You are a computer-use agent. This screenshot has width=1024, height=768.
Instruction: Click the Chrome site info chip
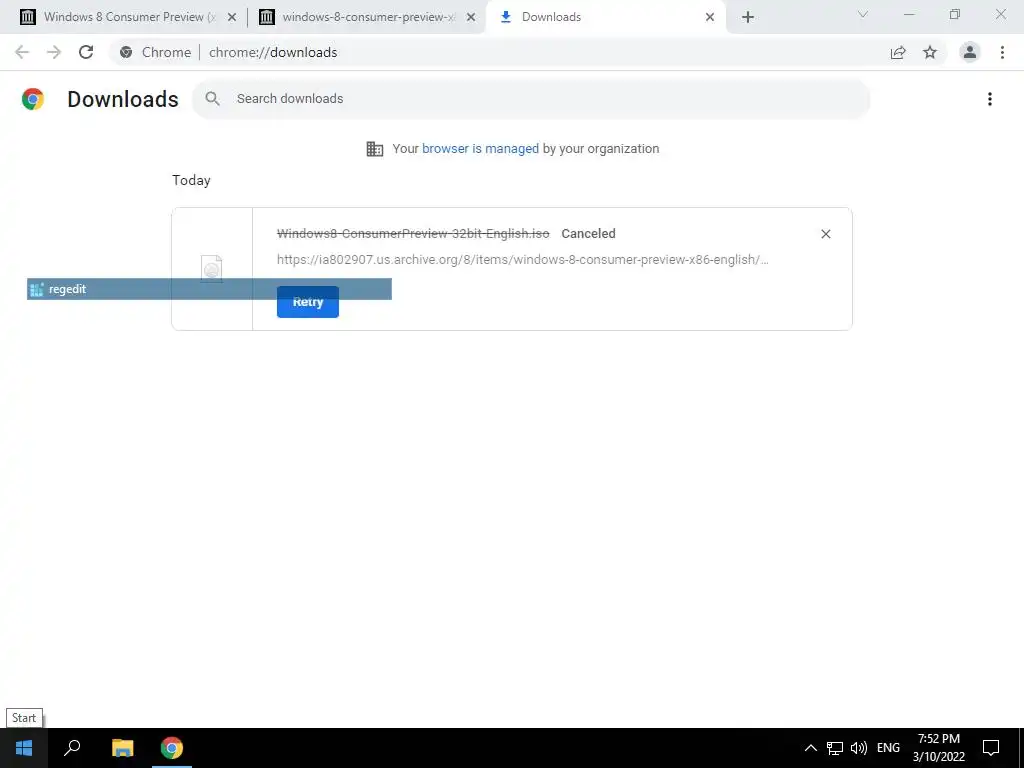pos(155,52)
